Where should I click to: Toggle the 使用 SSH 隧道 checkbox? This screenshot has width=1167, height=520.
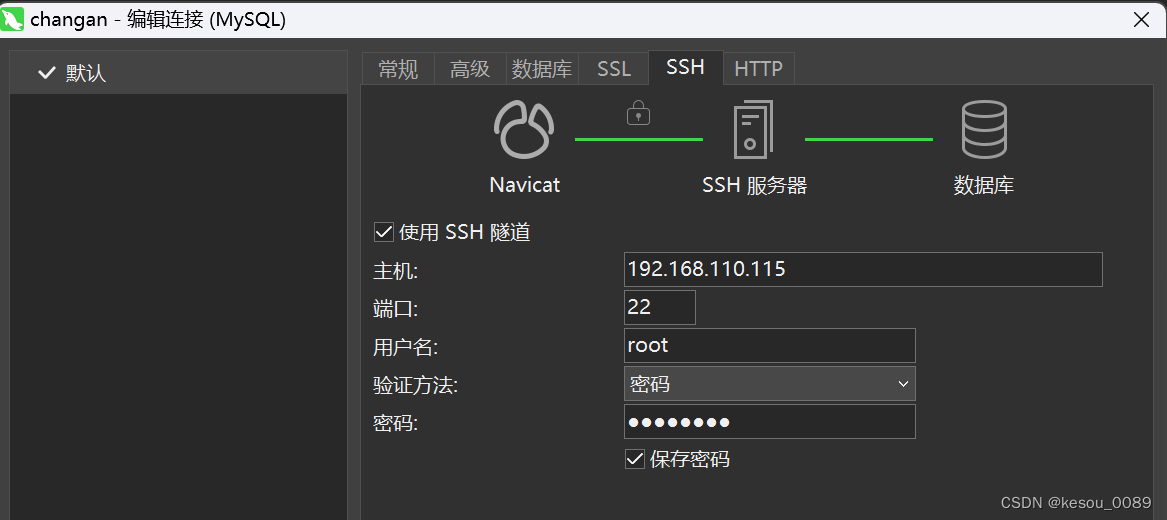pos(383,232)
